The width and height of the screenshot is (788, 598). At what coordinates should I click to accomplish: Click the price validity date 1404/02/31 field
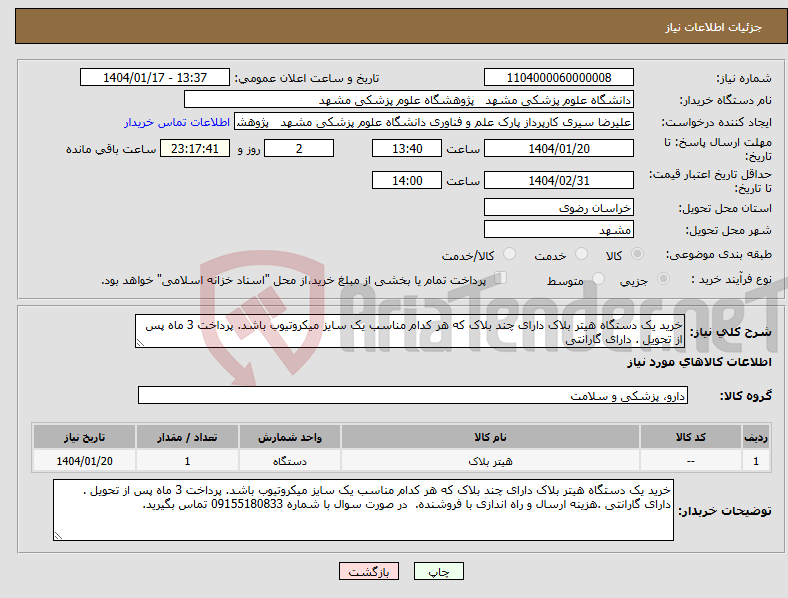(x=559, y=180)
